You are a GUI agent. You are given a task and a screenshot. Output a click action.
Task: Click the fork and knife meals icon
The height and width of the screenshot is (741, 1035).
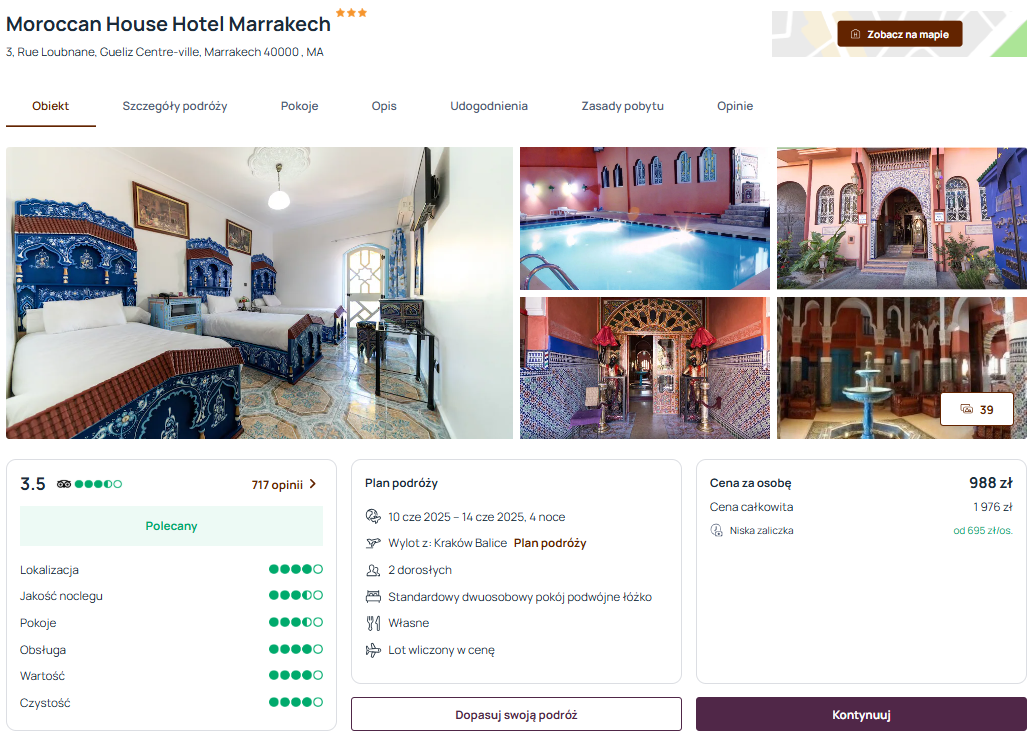373,623
